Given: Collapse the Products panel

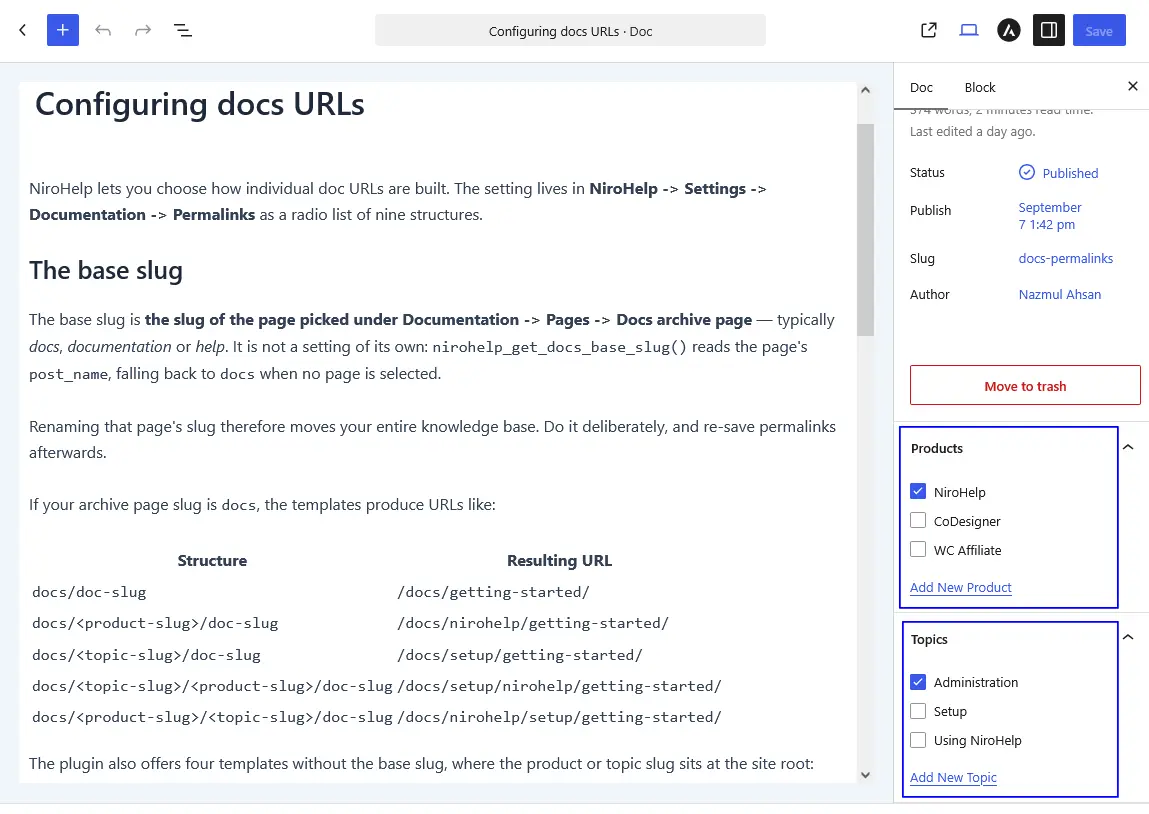Looking at the screenshot, I should click(1128, 447).
